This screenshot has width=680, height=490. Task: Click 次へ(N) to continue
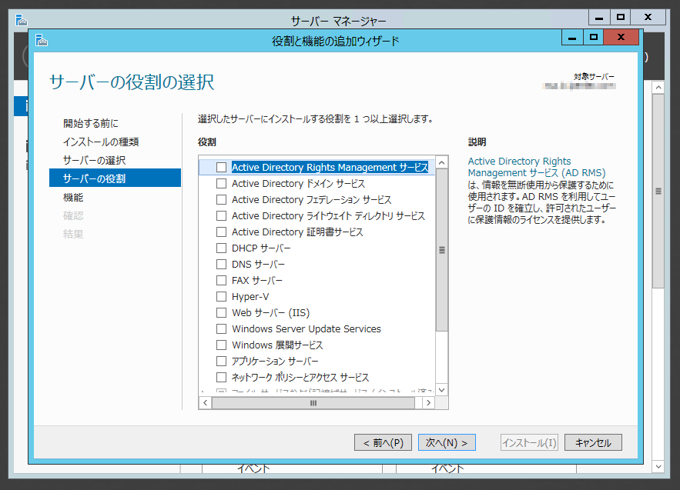pos(447,443)
